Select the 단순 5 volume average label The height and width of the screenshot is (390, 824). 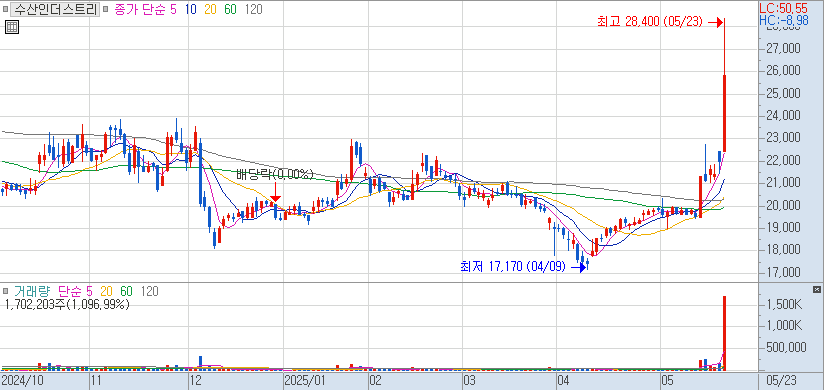[75, 291]
